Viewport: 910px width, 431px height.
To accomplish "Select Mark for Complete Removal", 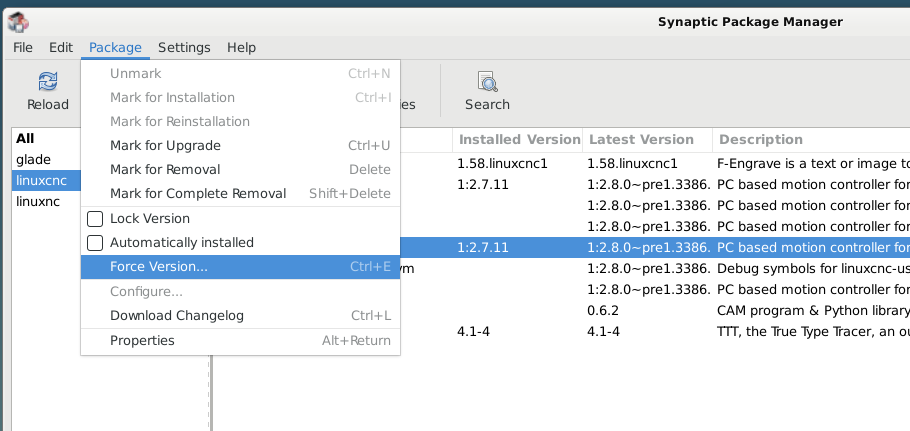I will 240,194.
